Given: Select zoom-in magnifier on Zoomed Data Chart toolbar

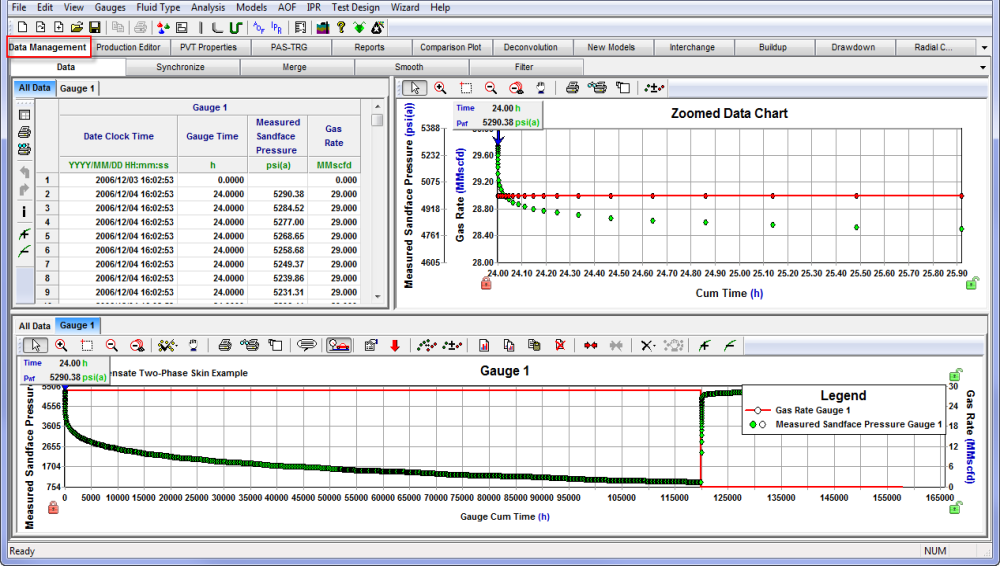Looking at the screenshot, I should (x=440, y=88).
